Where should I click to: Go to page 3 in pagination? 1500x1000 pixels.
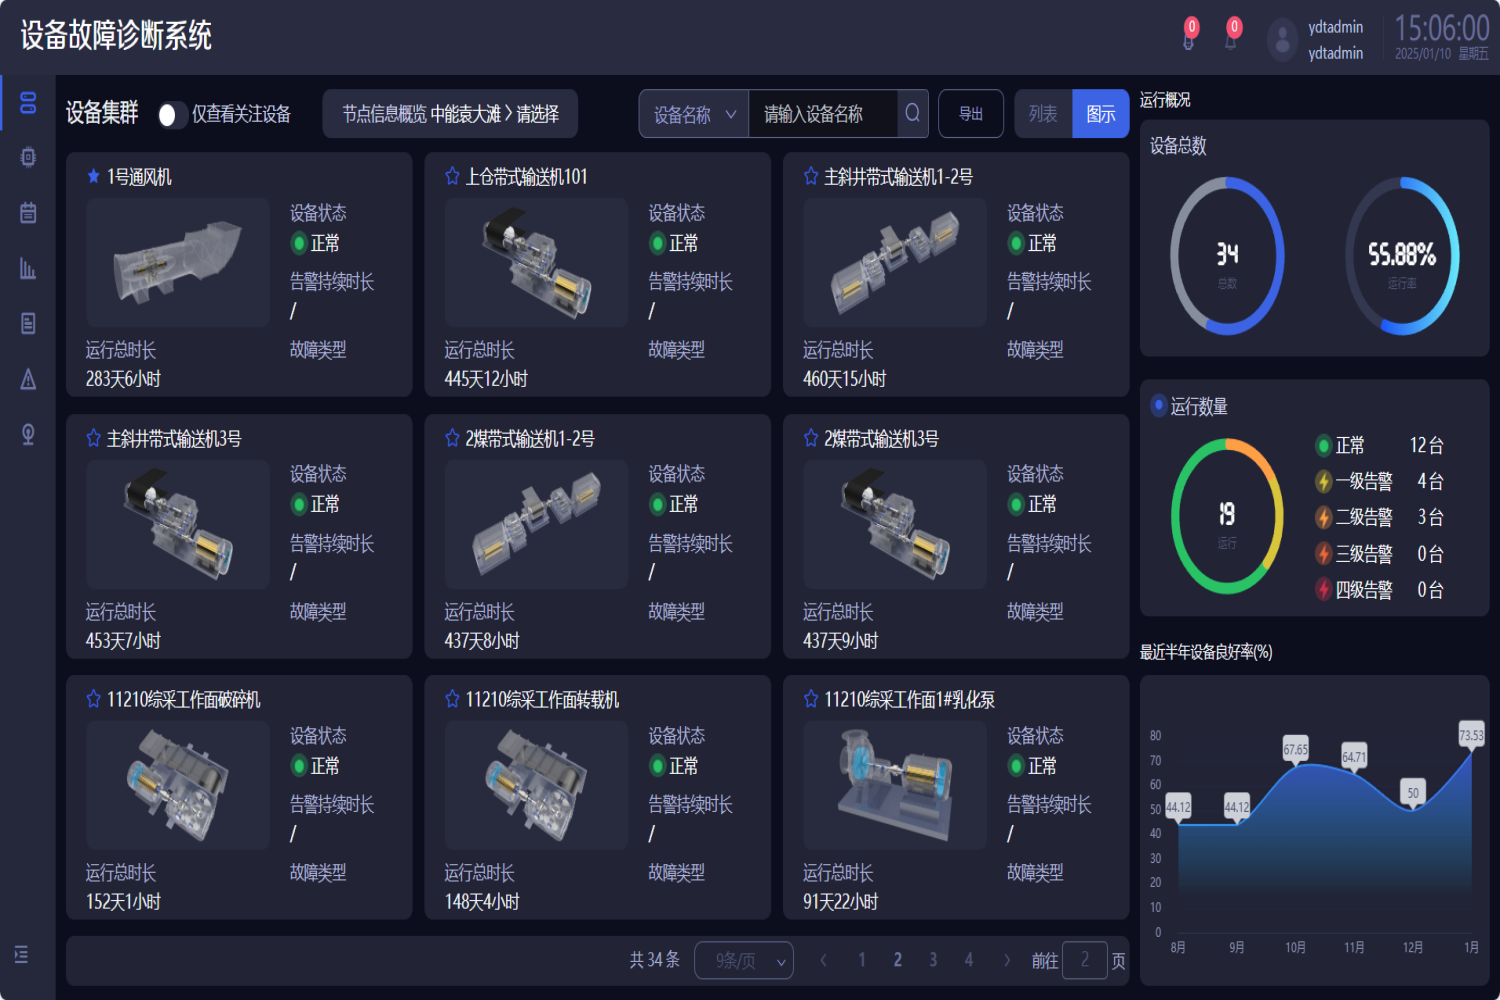pos(933,960)
